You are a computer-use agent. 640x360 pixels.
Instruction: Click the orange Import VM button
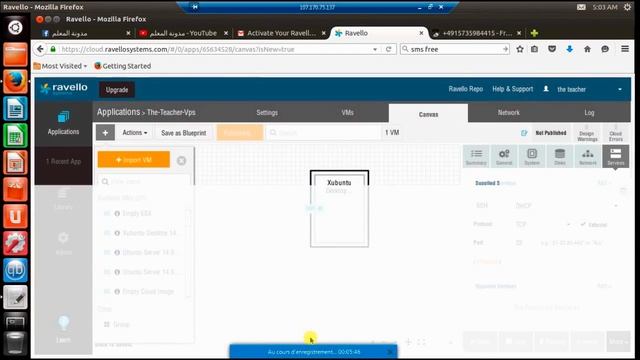click(x=133, y=160)
